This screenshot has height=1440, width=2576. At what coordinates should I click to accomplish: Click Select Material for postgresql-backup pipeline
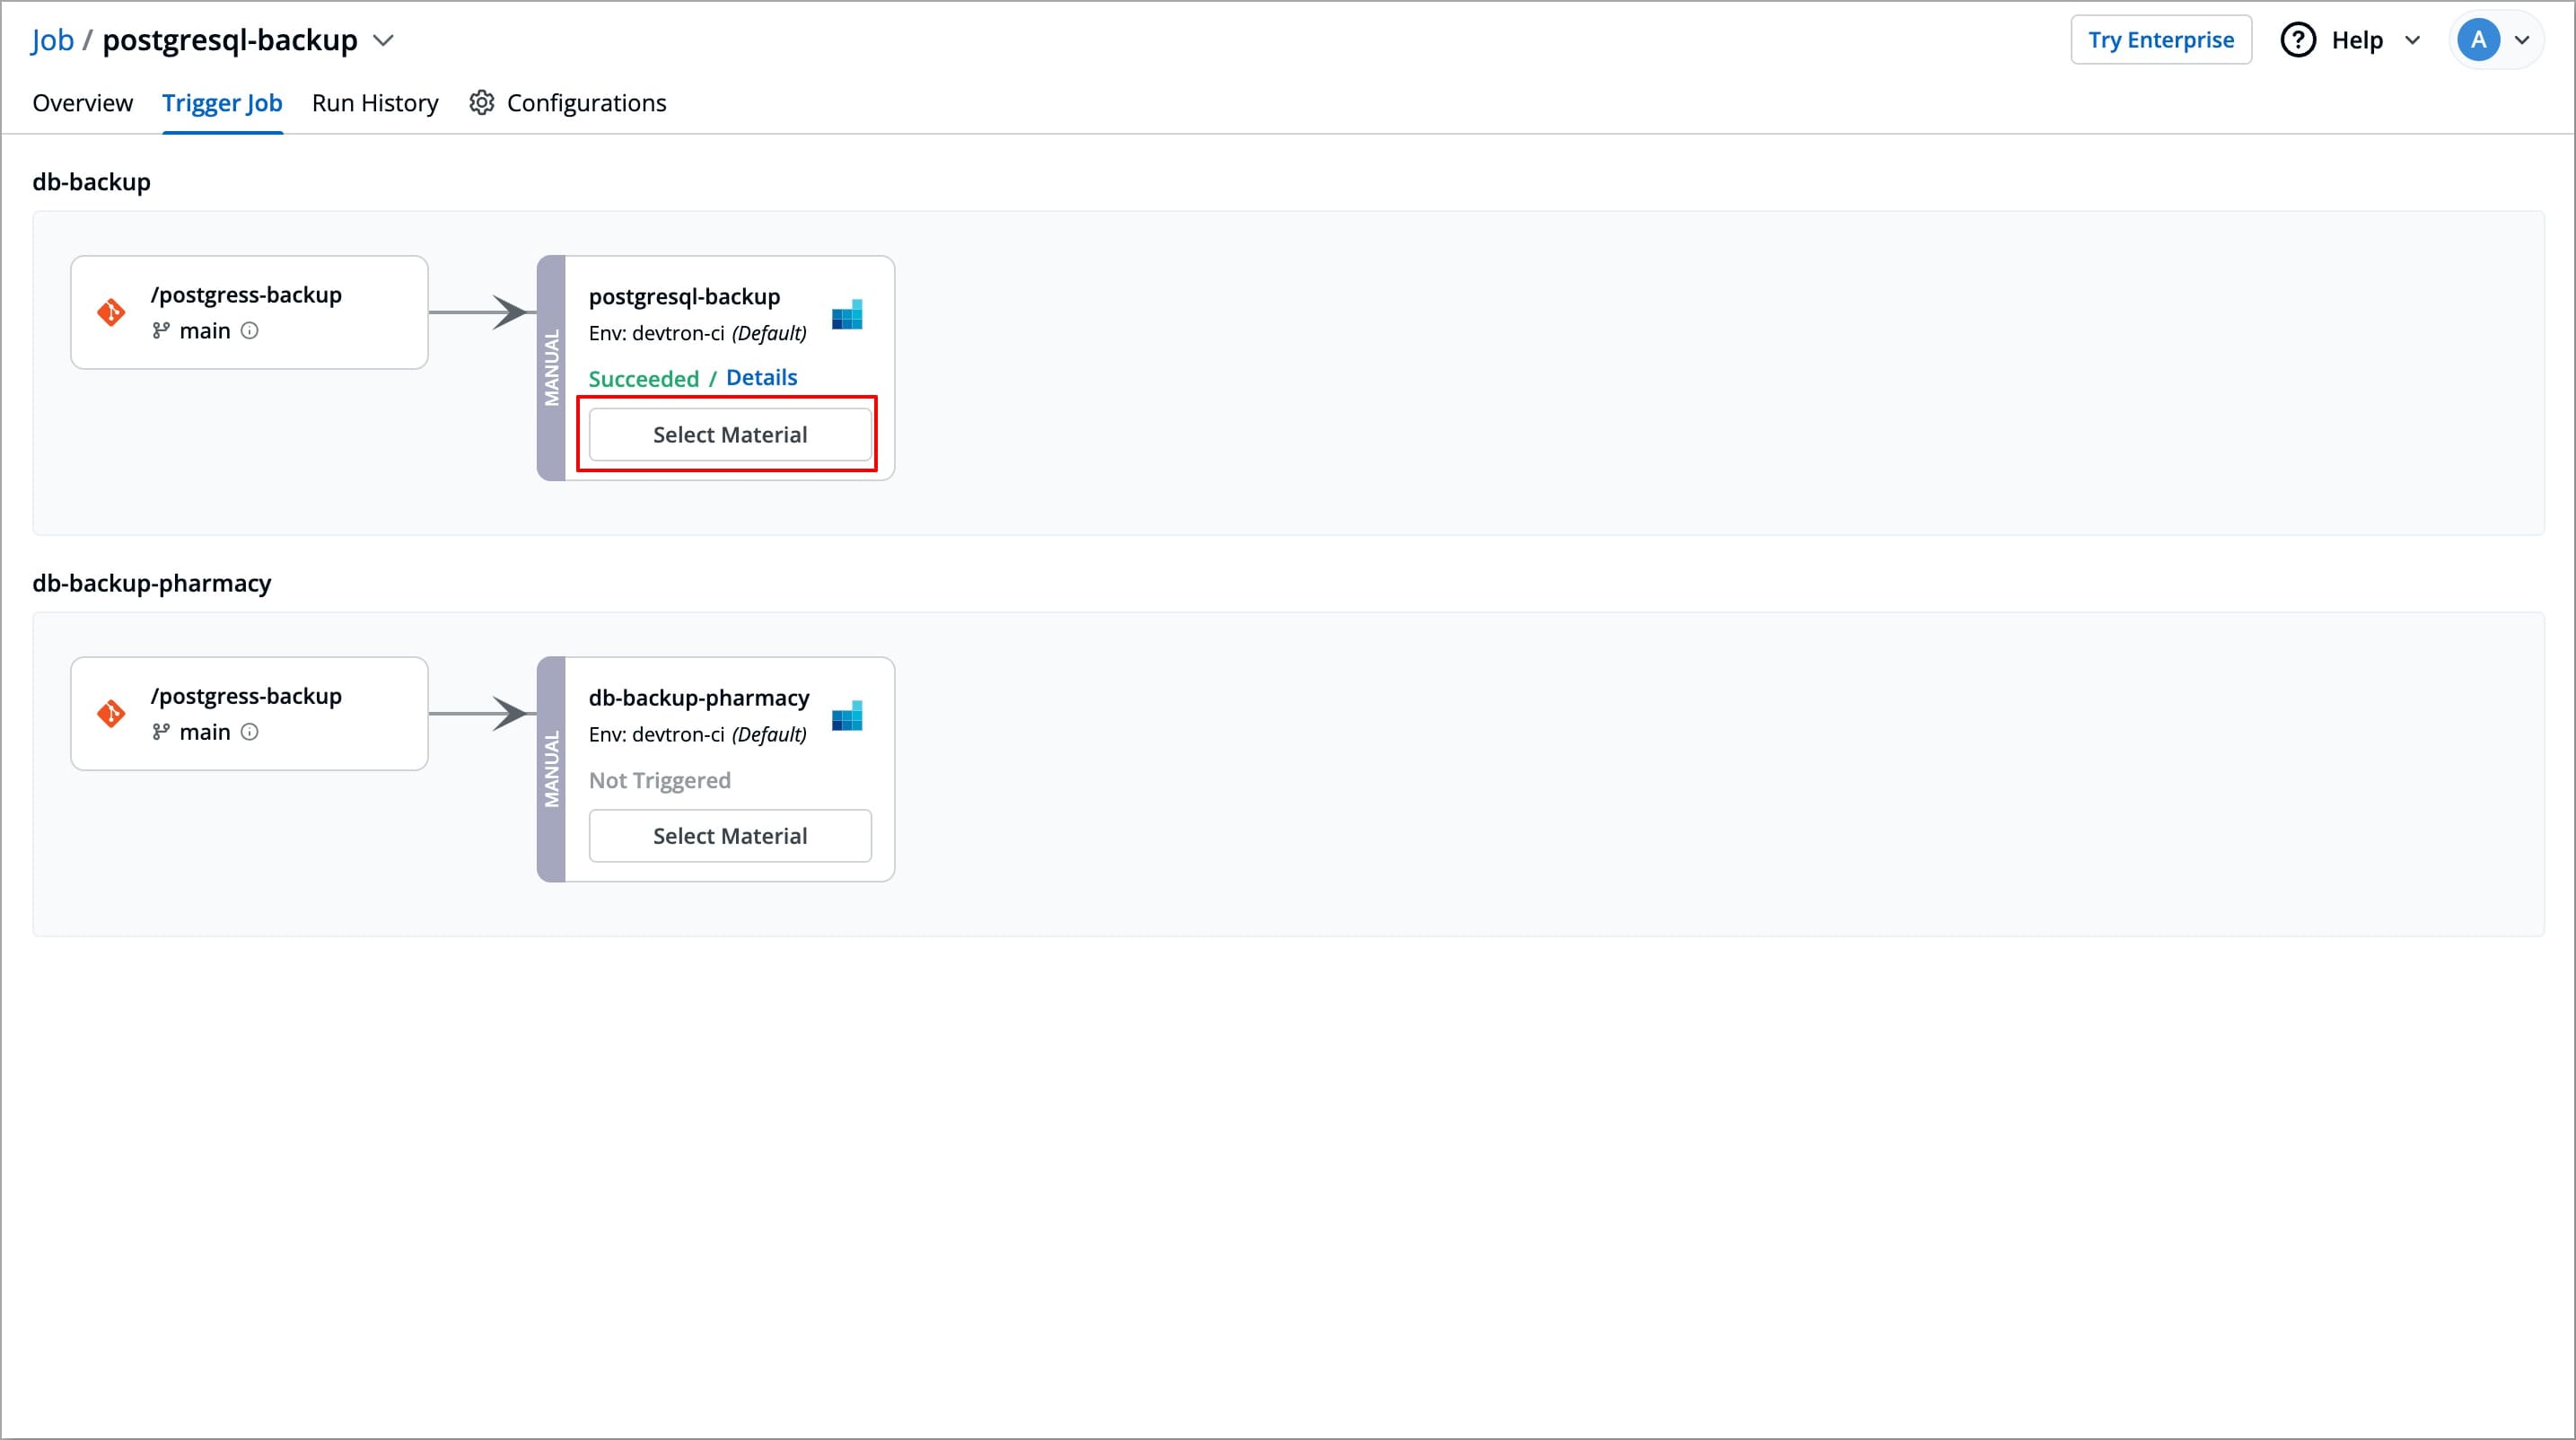[x=730, y=434]
